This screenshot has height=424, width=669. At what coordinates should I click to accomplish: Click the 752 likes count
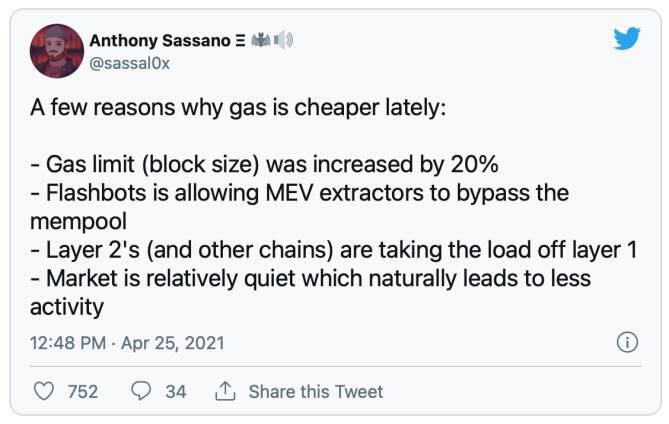(x=82, y=391)
